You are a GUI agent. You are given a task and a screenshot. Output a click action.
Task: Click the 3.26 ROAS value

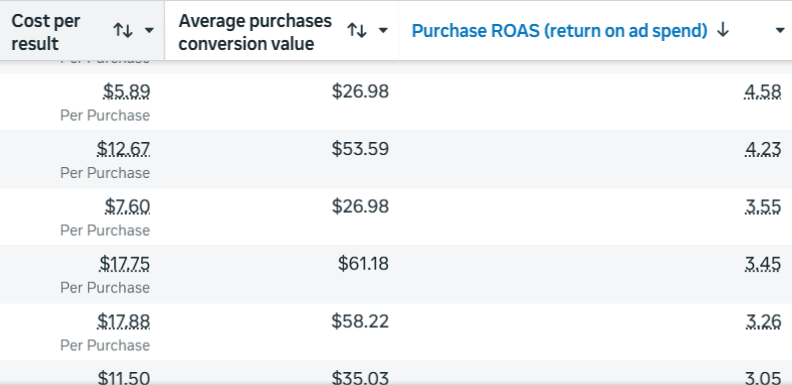tap(763, 322)
